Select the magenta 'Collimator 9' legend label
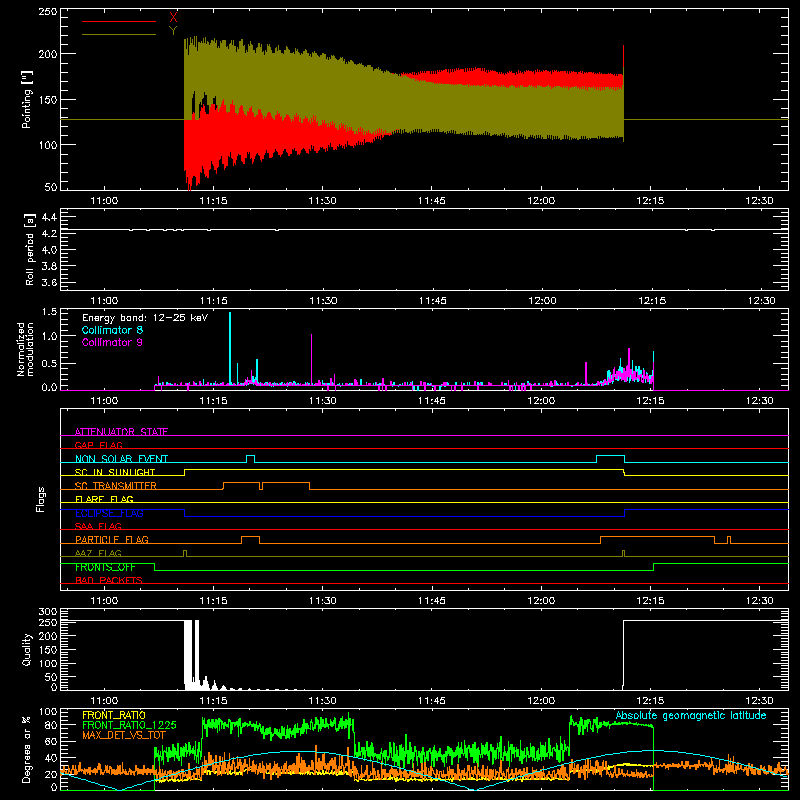Screen dimensions: 800x800 coord(112,342)
